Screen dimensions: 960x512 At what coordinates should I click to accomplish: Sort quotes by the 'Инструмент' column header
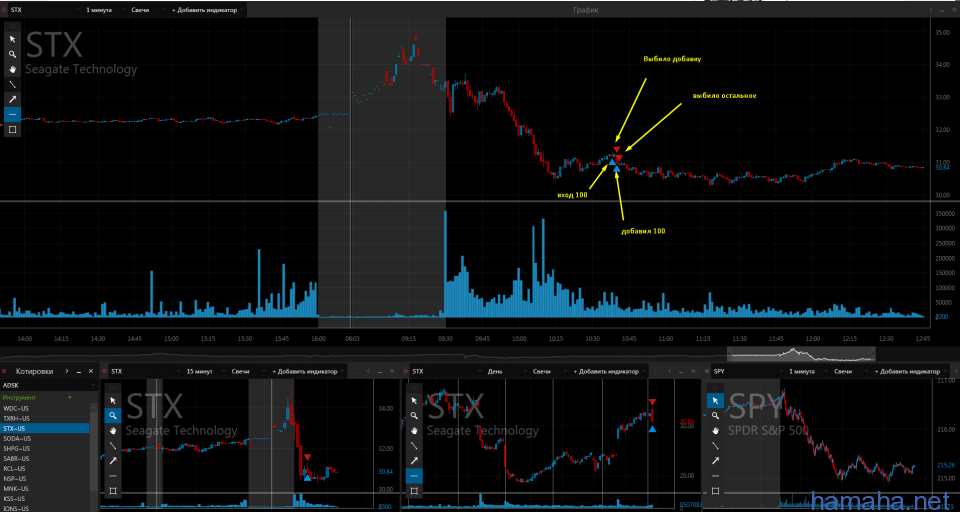pos(37,397)
